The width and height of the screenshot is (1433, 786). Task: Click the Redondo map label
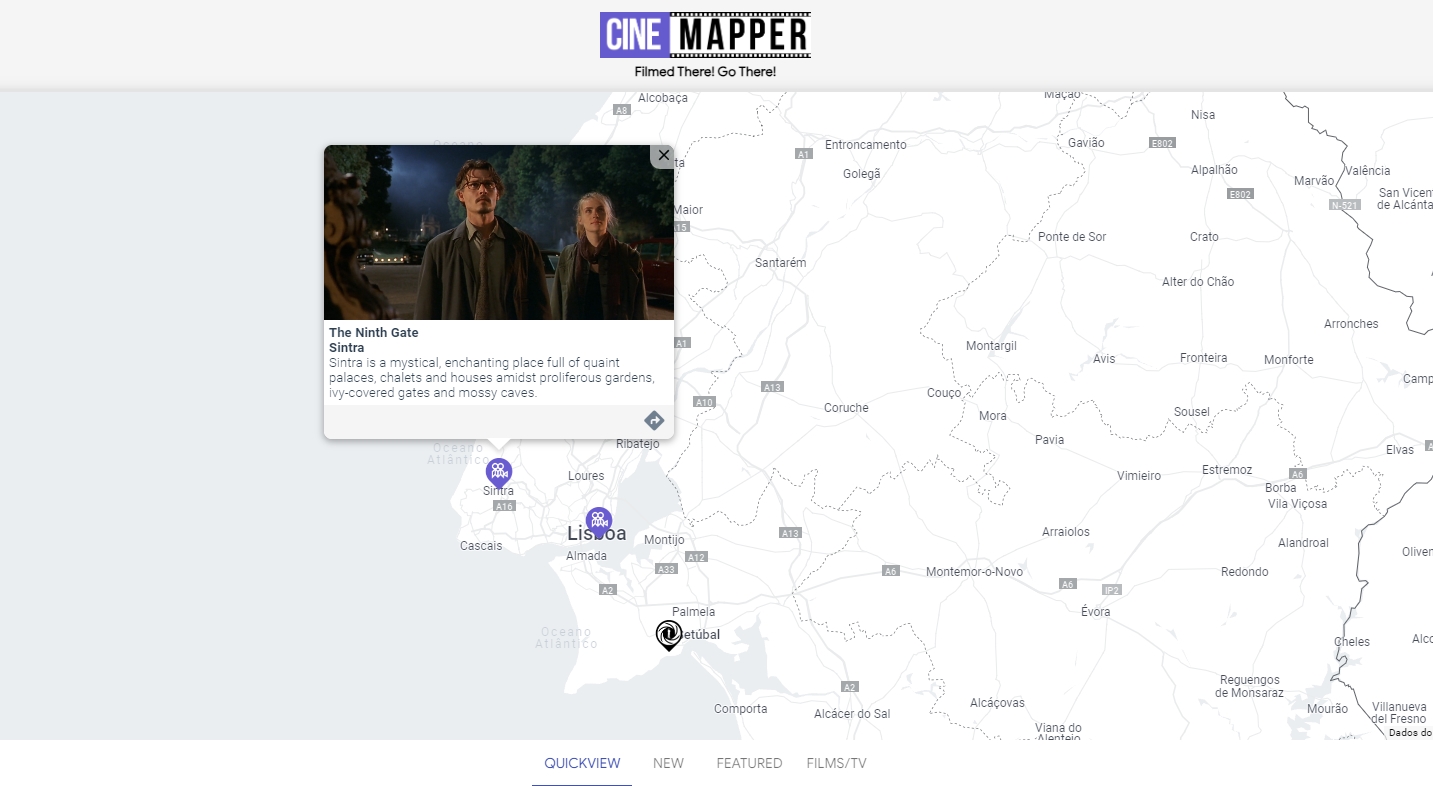(1245, 572)
